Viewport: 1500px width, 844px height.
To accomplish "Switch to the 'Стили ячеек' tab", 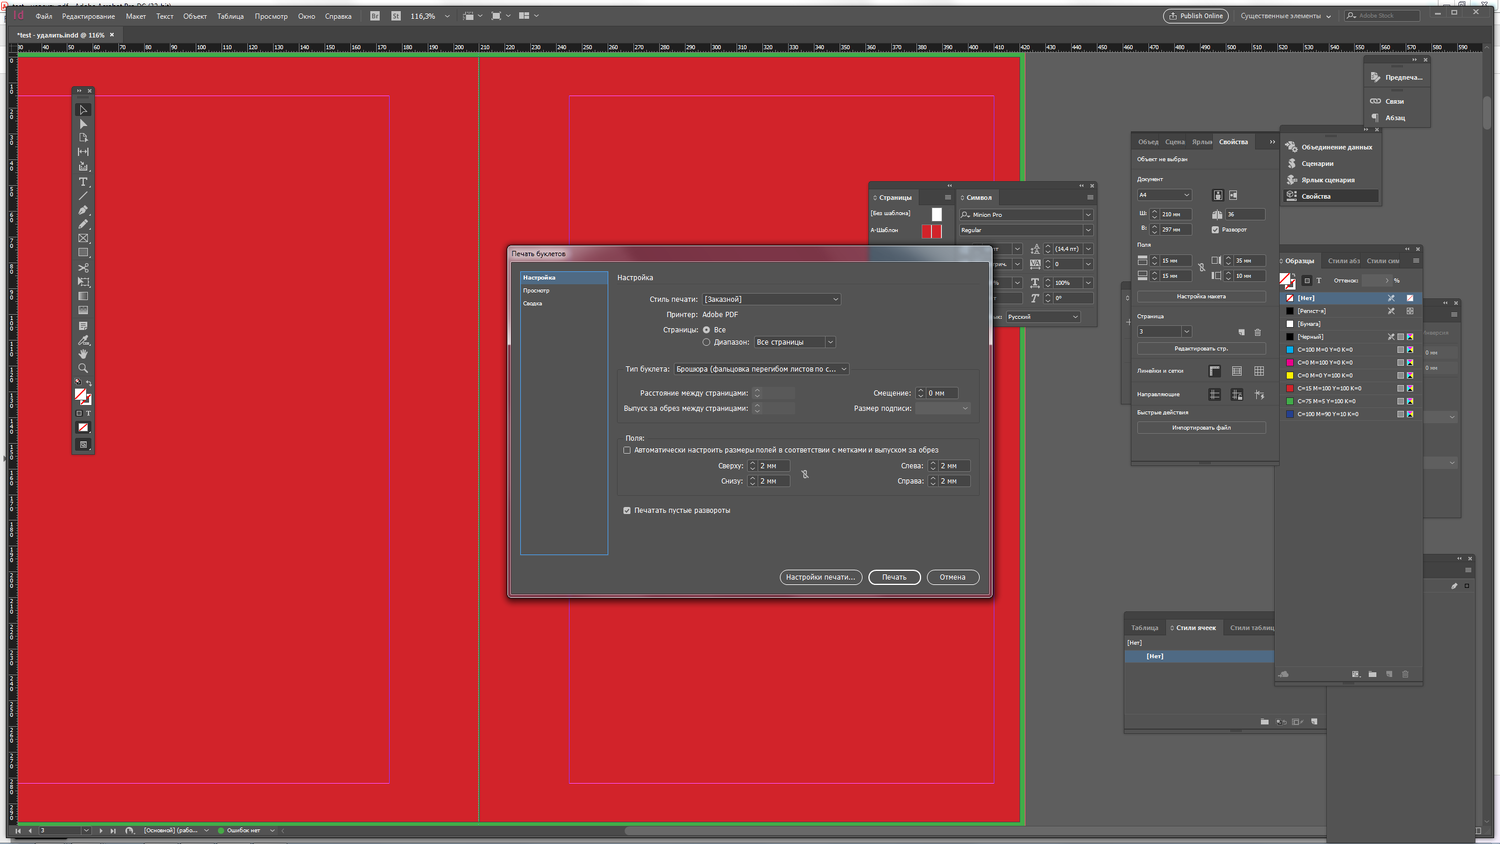I will [1196, 628].
